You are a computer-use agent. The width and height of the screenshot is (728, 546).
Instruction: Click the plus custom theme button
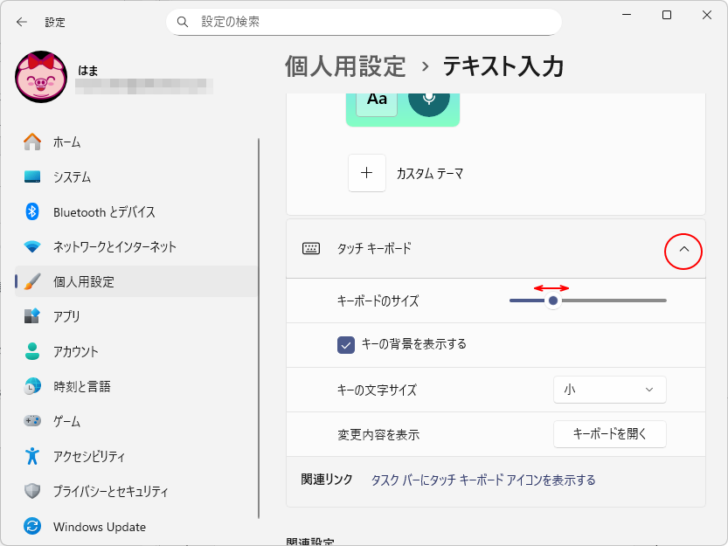(x=367, y=173)
